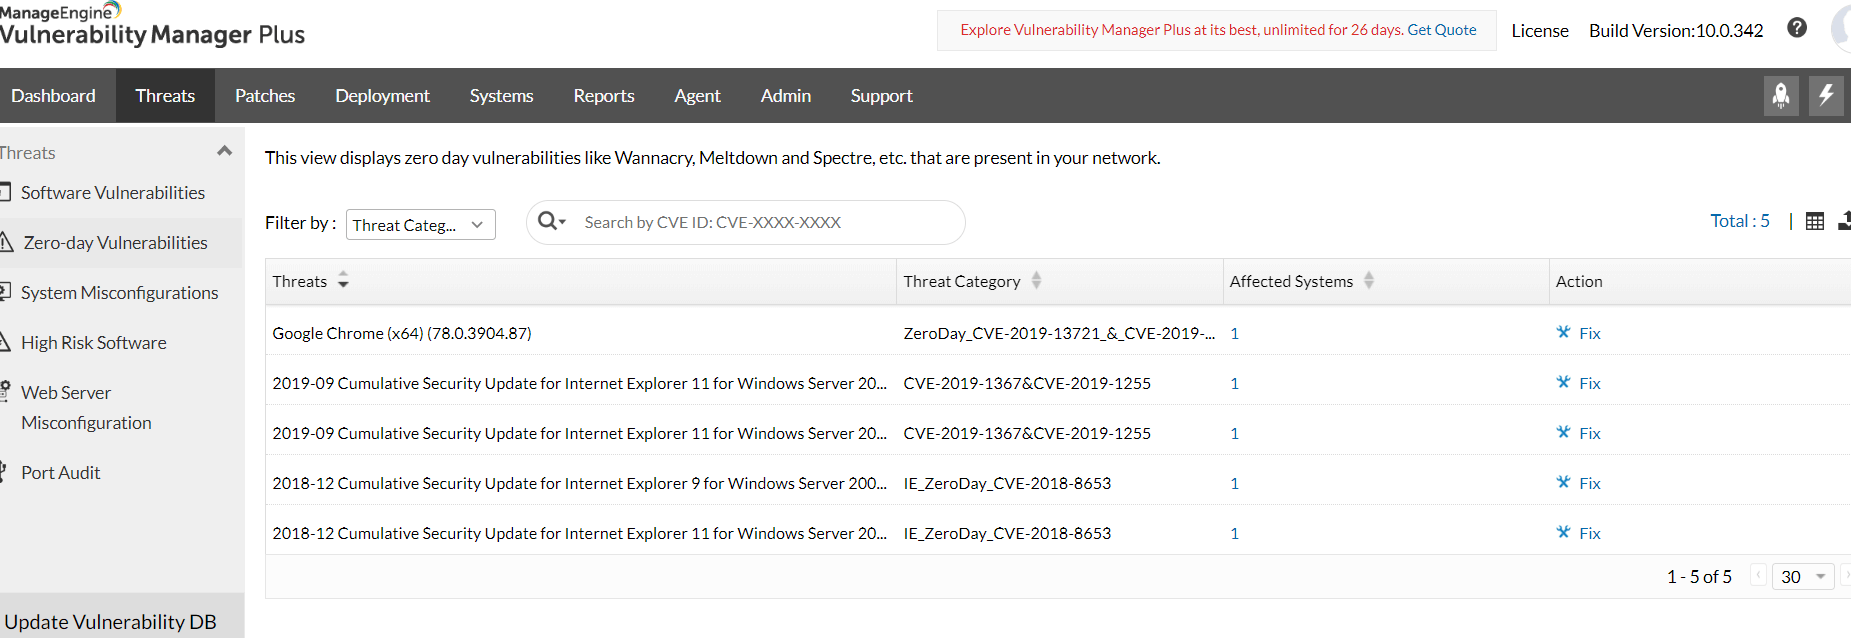Screen dimensions: 1851x638
Task: Click Update Vulnerability DB button
Action: click(111, 621)
